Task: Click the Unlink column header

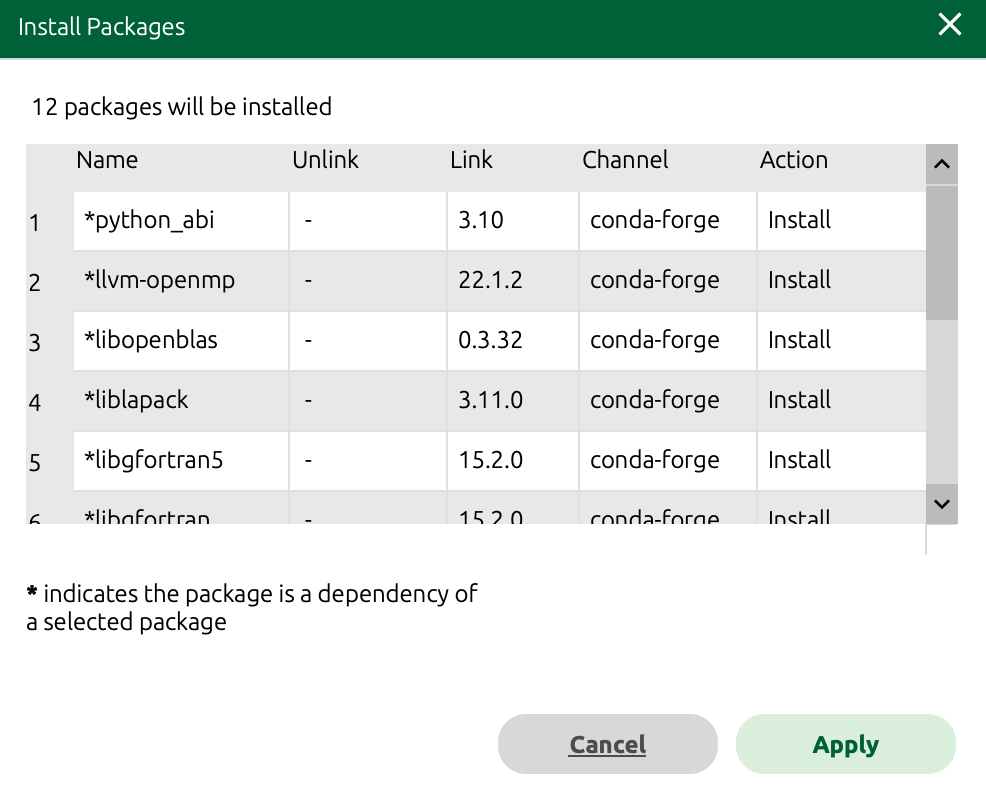Action: (x=325, y=160)
